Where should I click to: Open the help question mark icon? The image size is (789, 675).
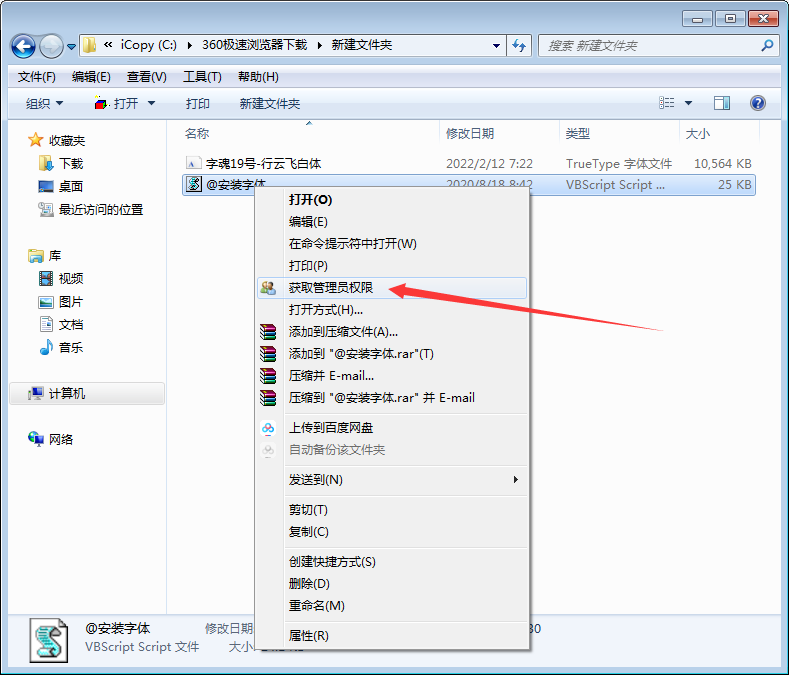click(757, 103)
